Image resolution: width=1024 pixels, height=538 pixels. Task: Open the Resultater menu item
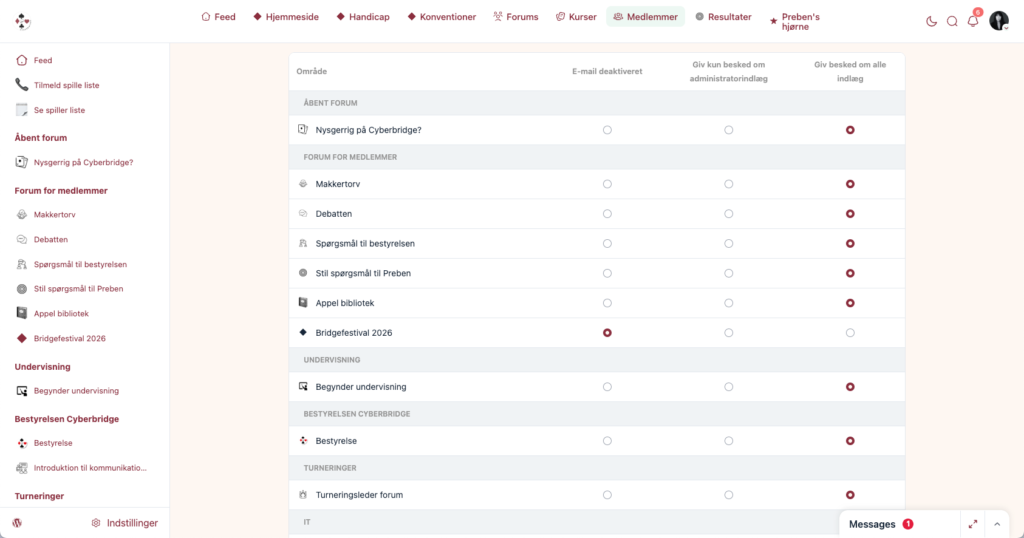[723, 17]
